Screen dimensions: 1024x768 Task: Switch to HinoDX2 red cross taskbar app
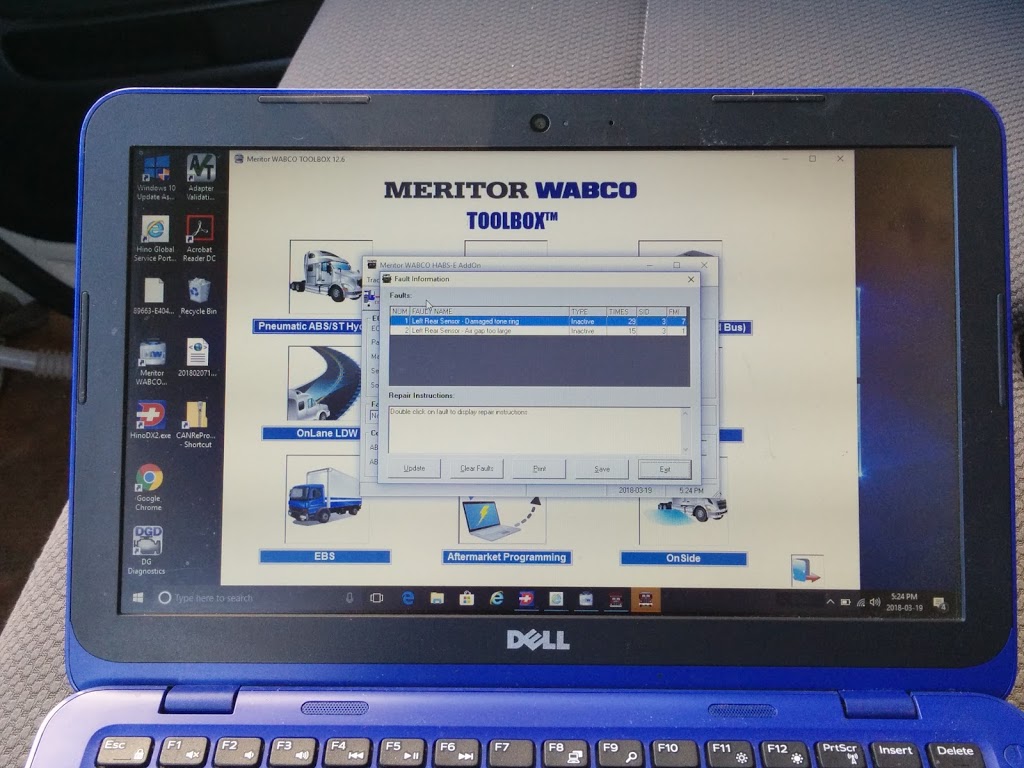(x=526, y=599)
